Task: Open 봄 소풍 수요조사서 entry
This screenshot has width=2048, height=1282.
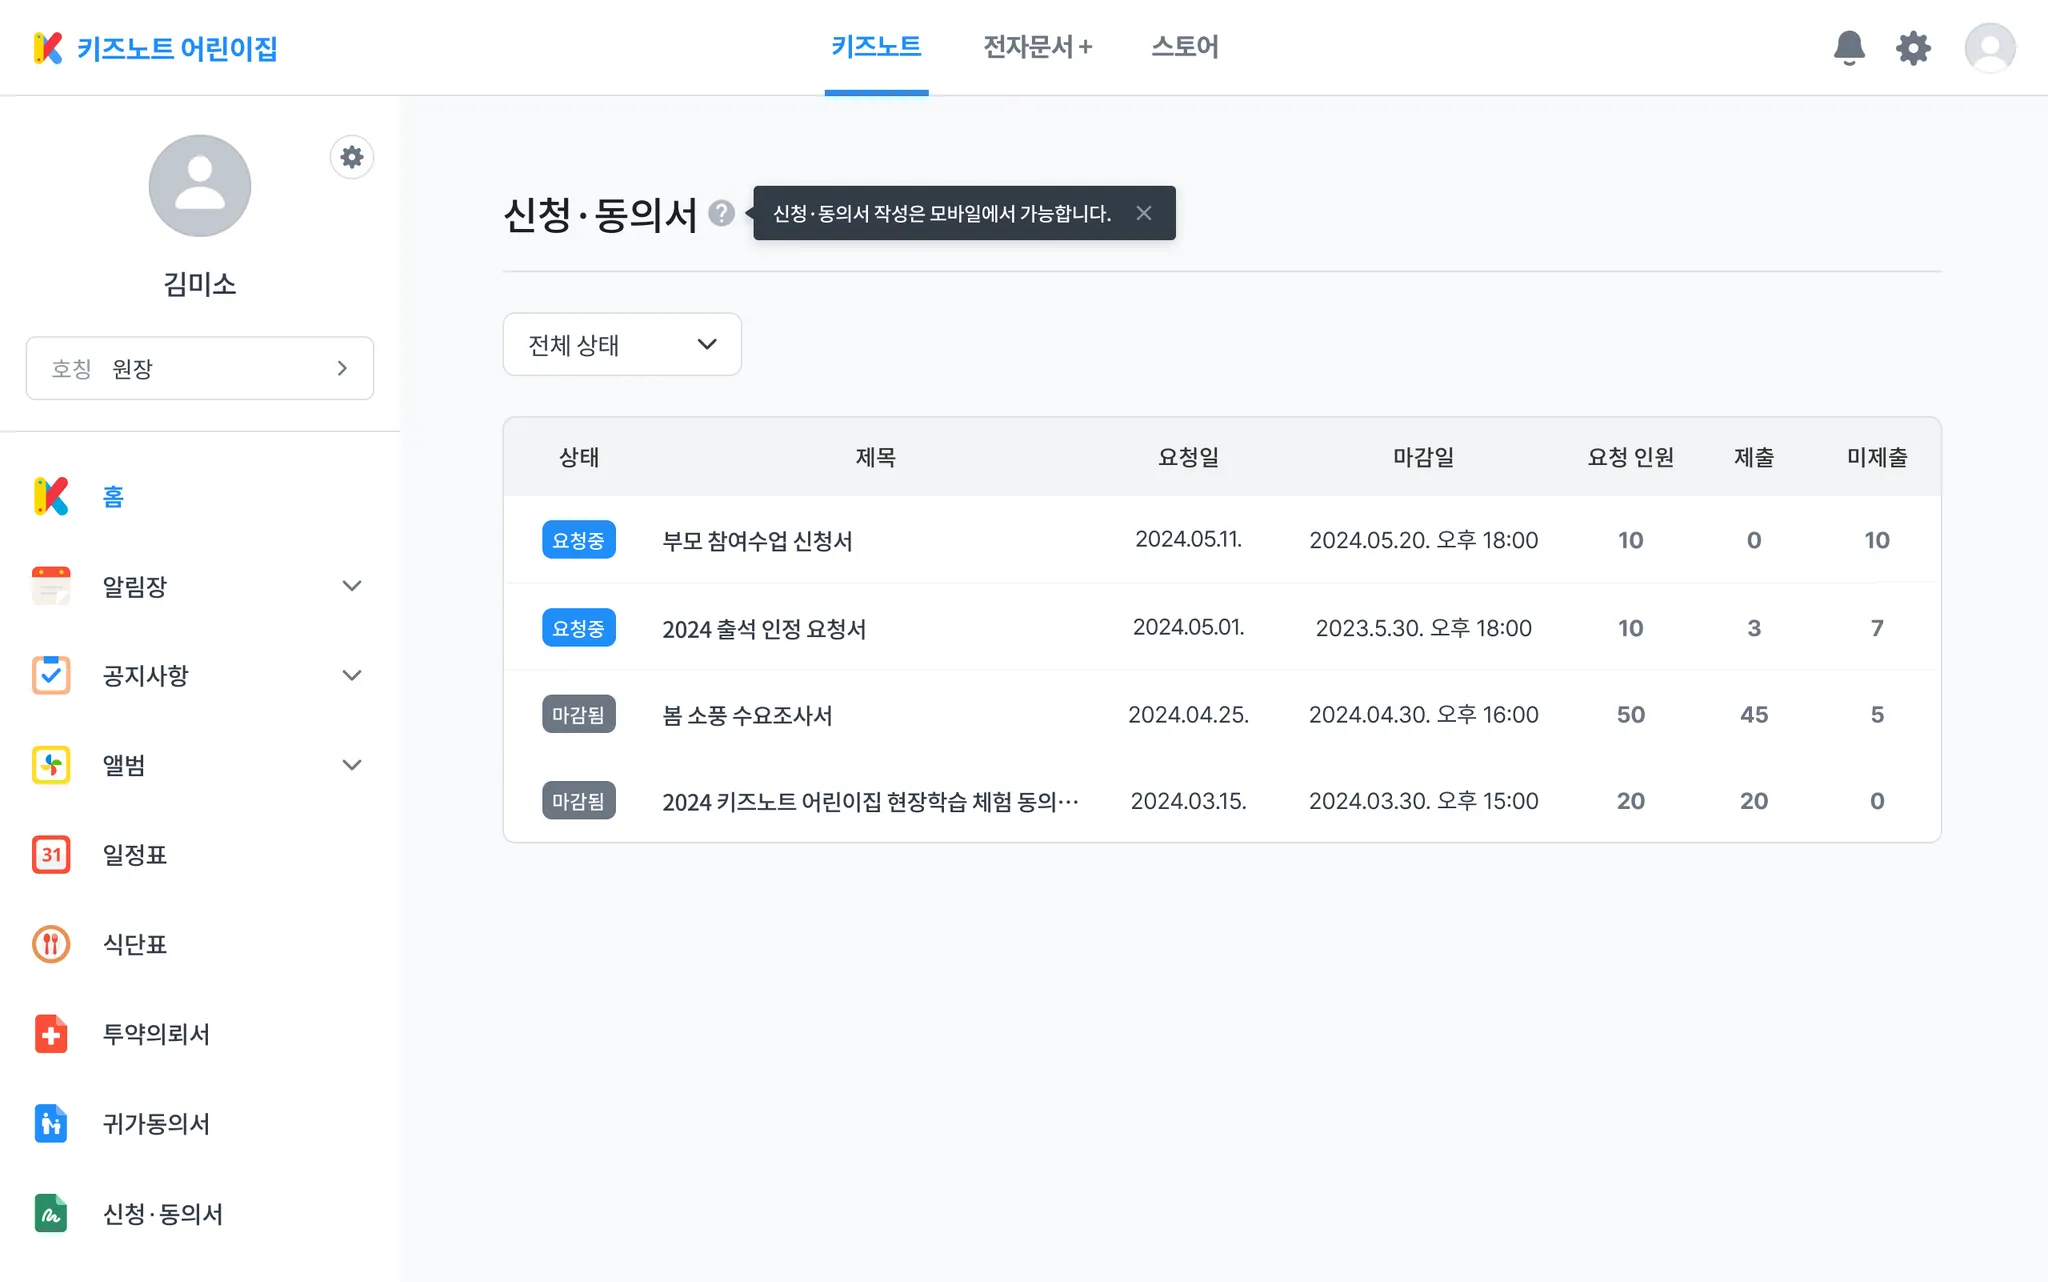Action: [x=747, y=715]
